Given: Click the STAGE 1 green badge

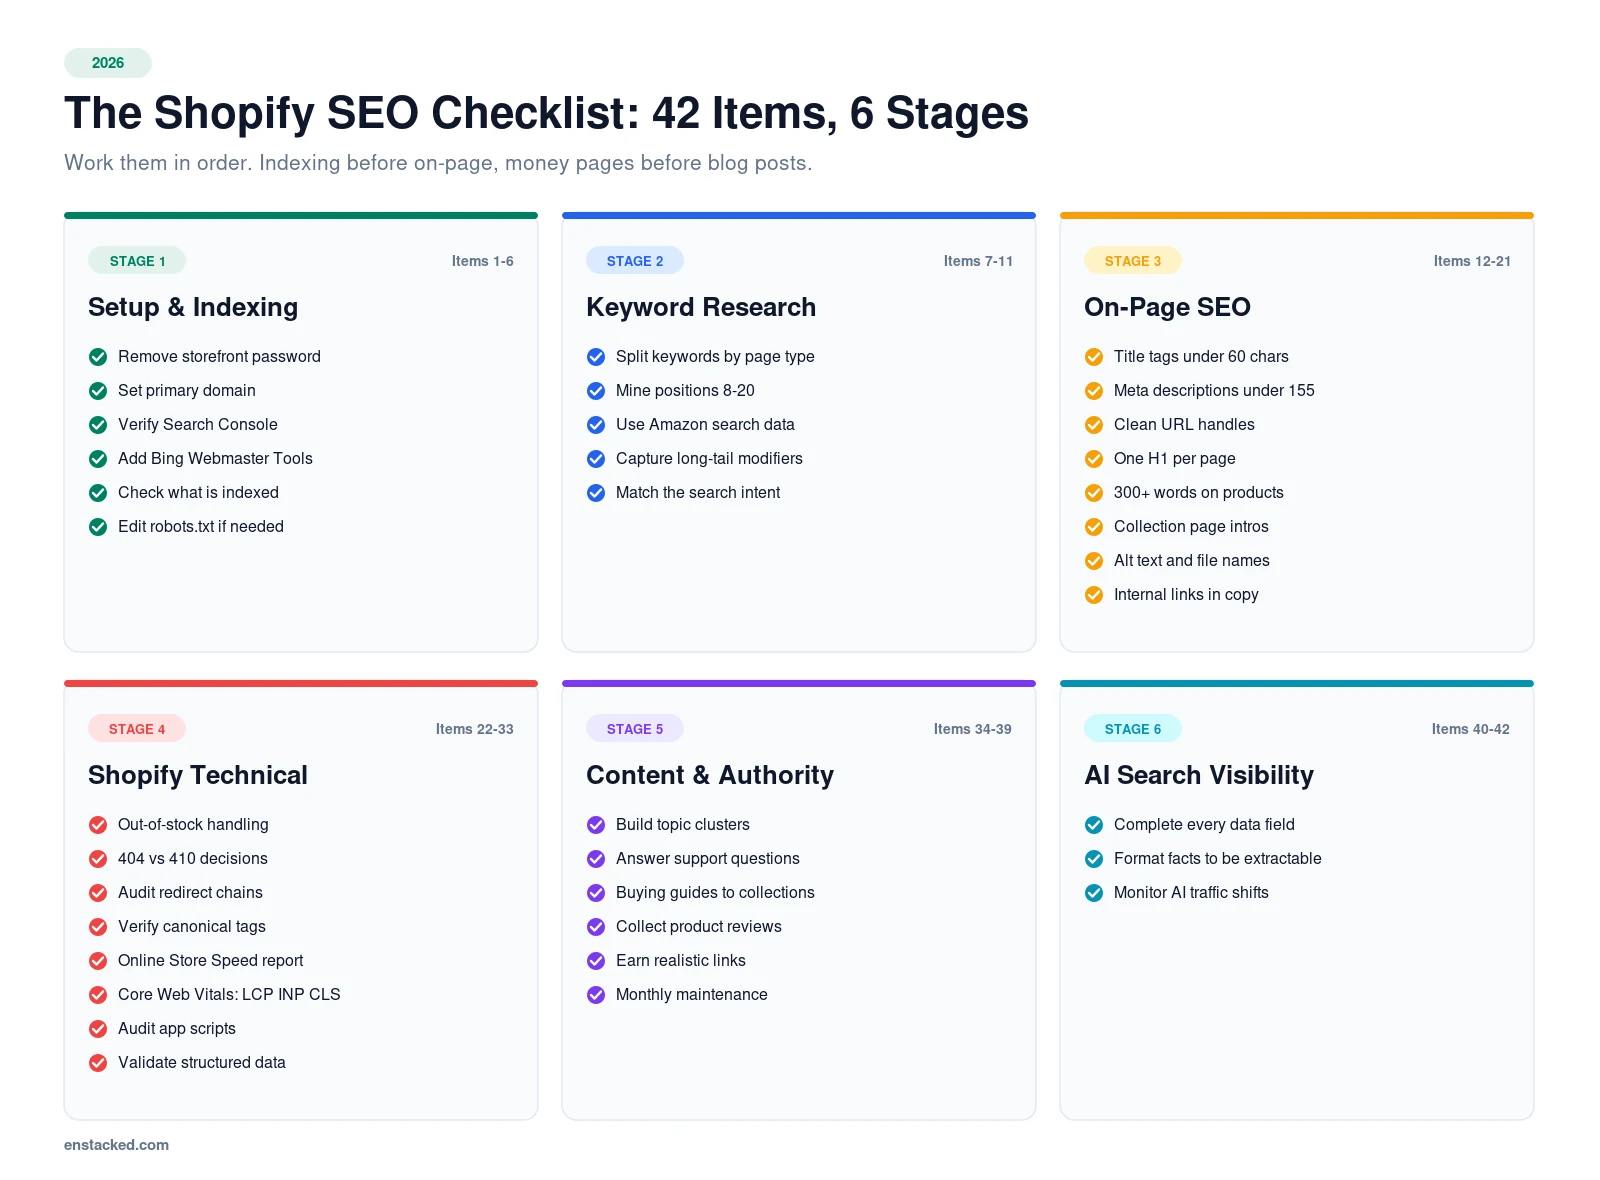Looking at the screenshot, I should 137,261.
